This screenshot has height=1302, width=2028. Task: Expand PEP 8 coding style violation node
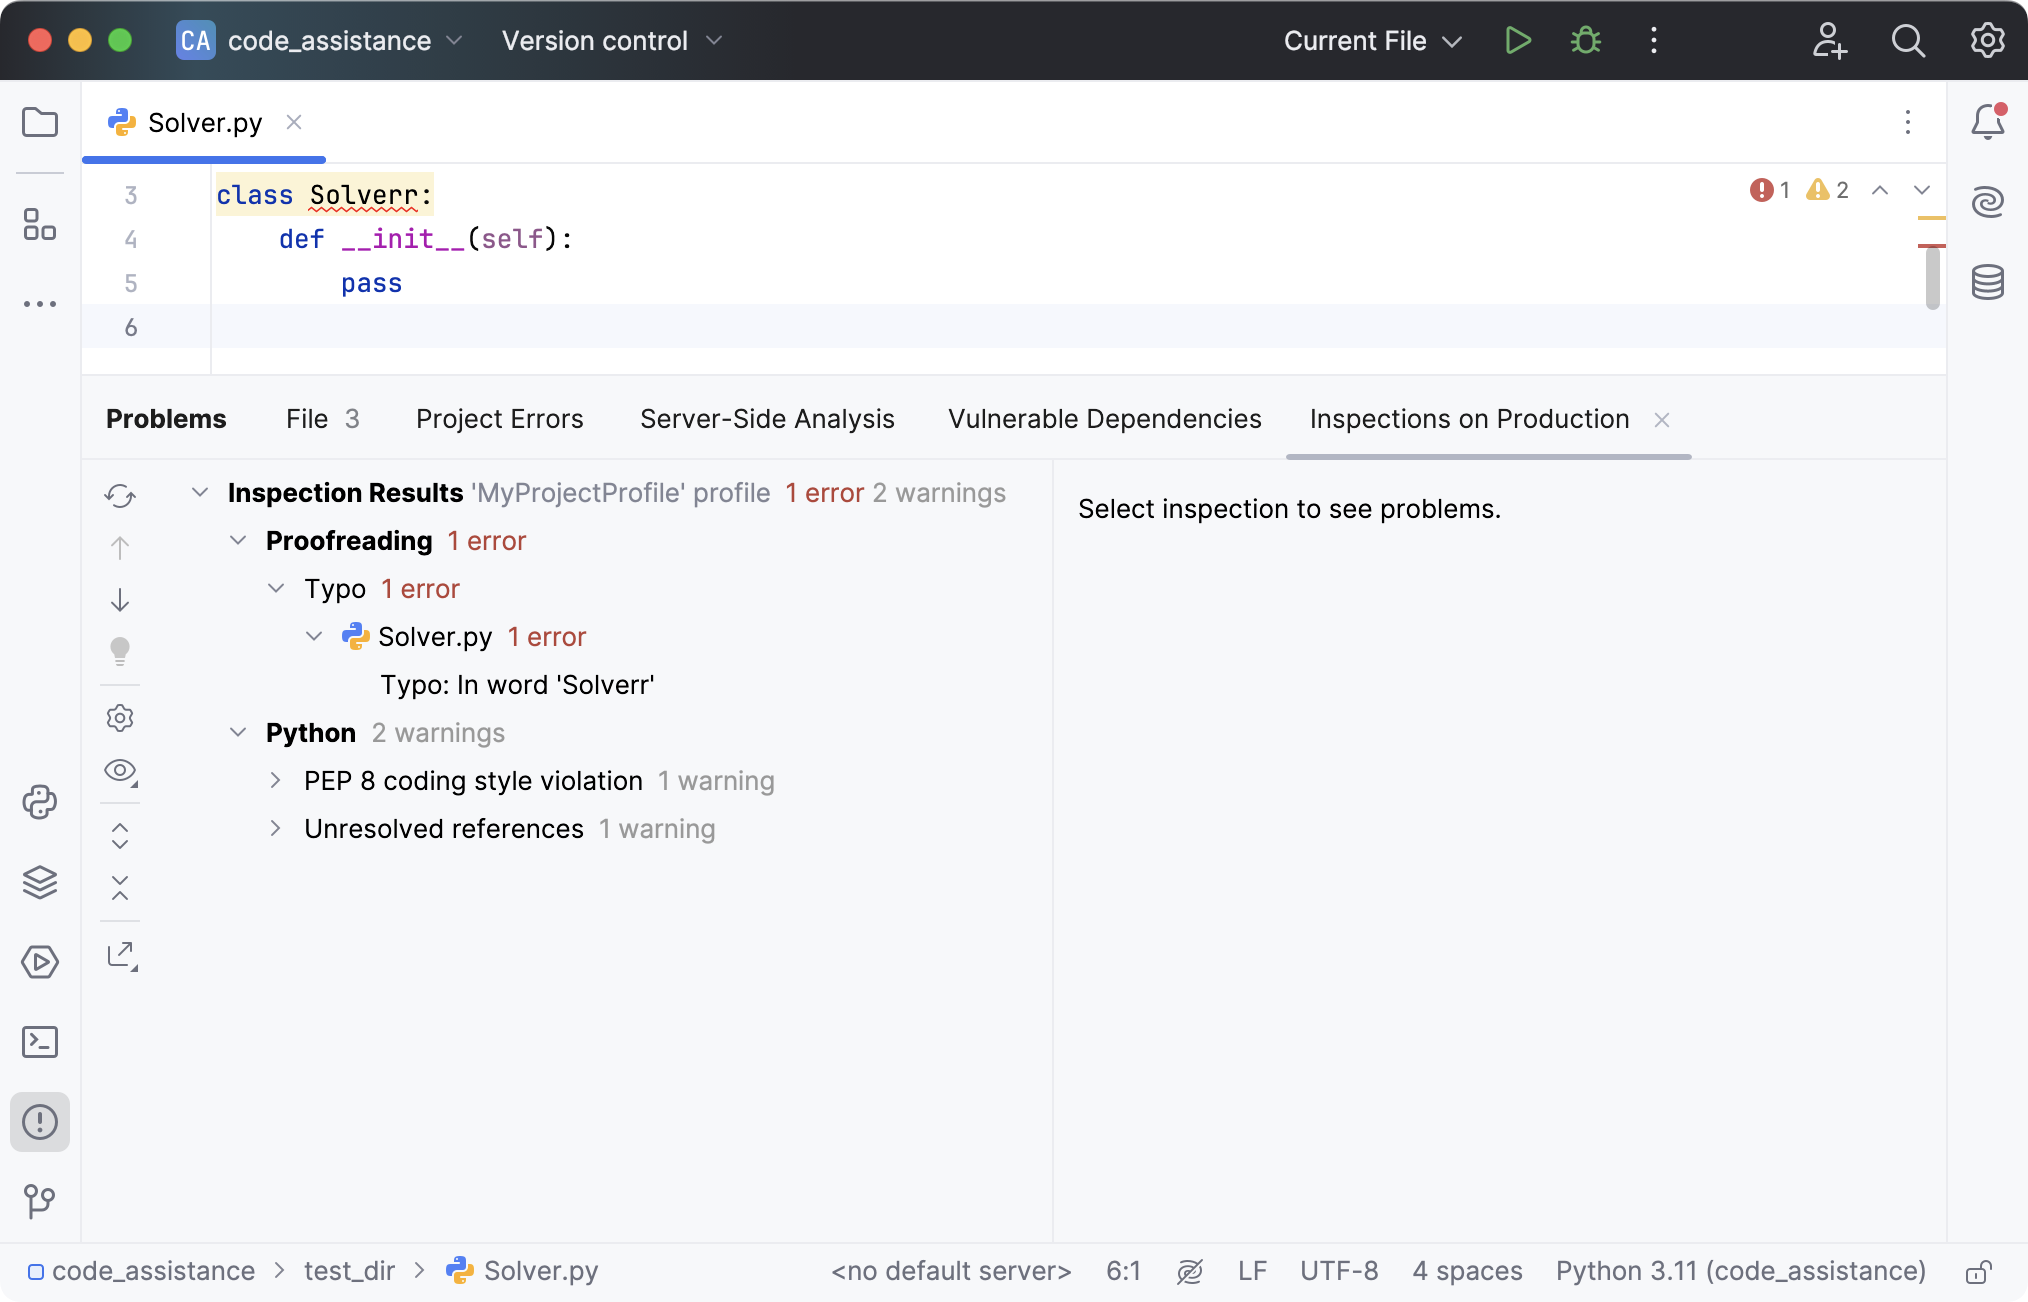tap(276, 781)
